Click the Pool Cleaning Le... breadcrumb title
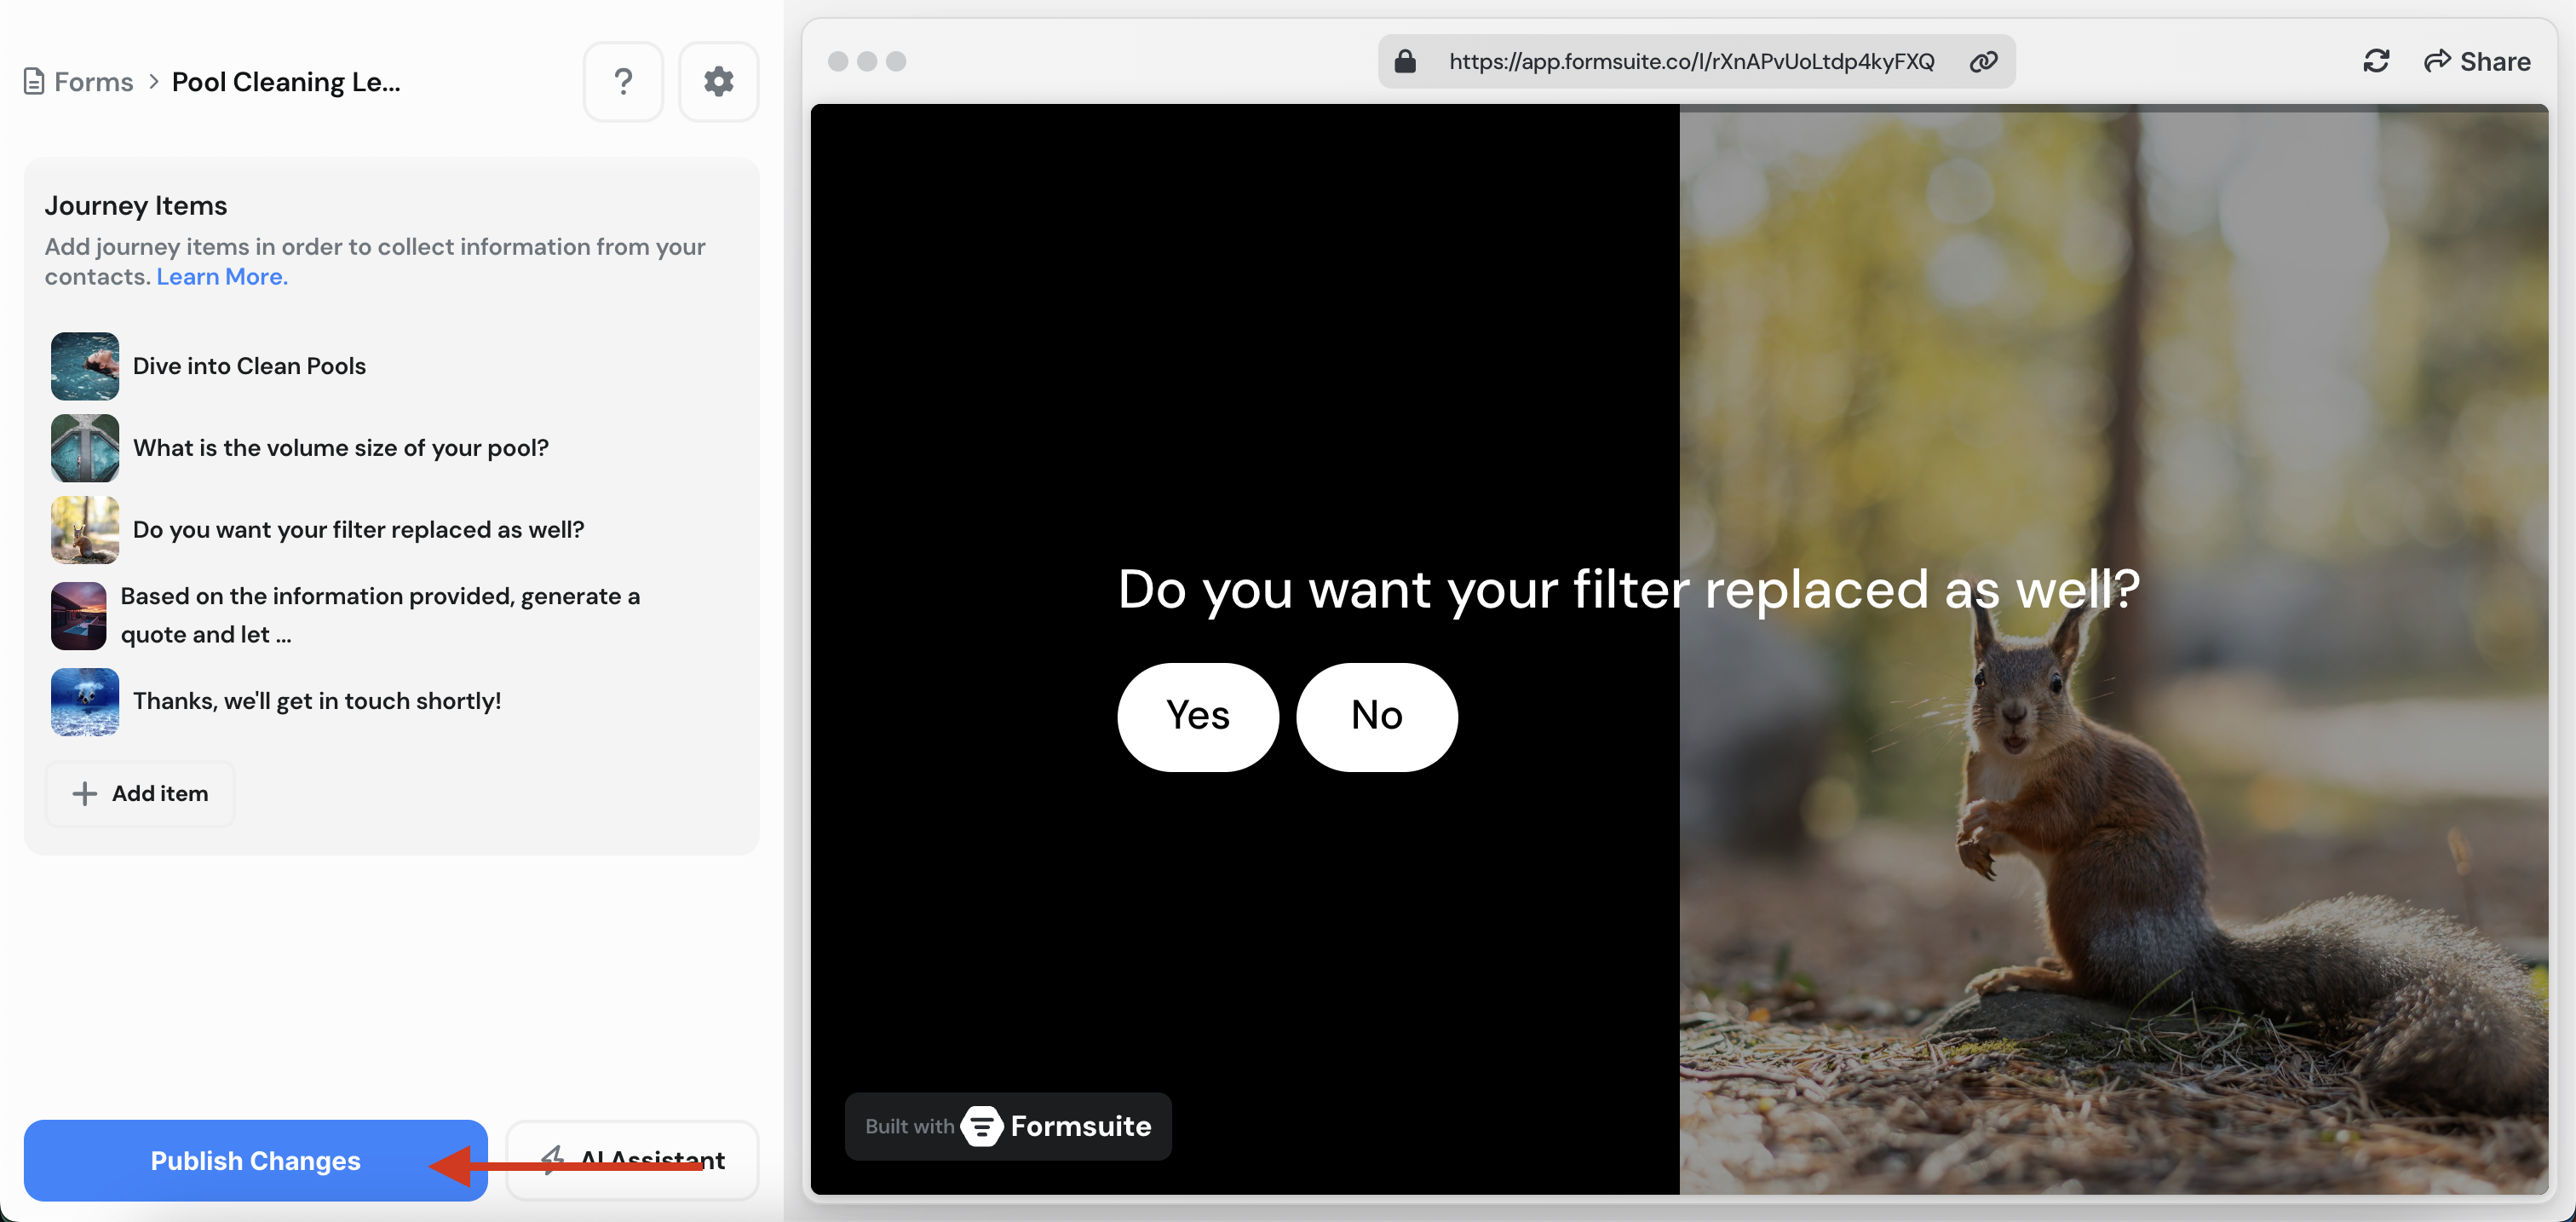This screenshot has width=2576, height=1222. (286, 81)
